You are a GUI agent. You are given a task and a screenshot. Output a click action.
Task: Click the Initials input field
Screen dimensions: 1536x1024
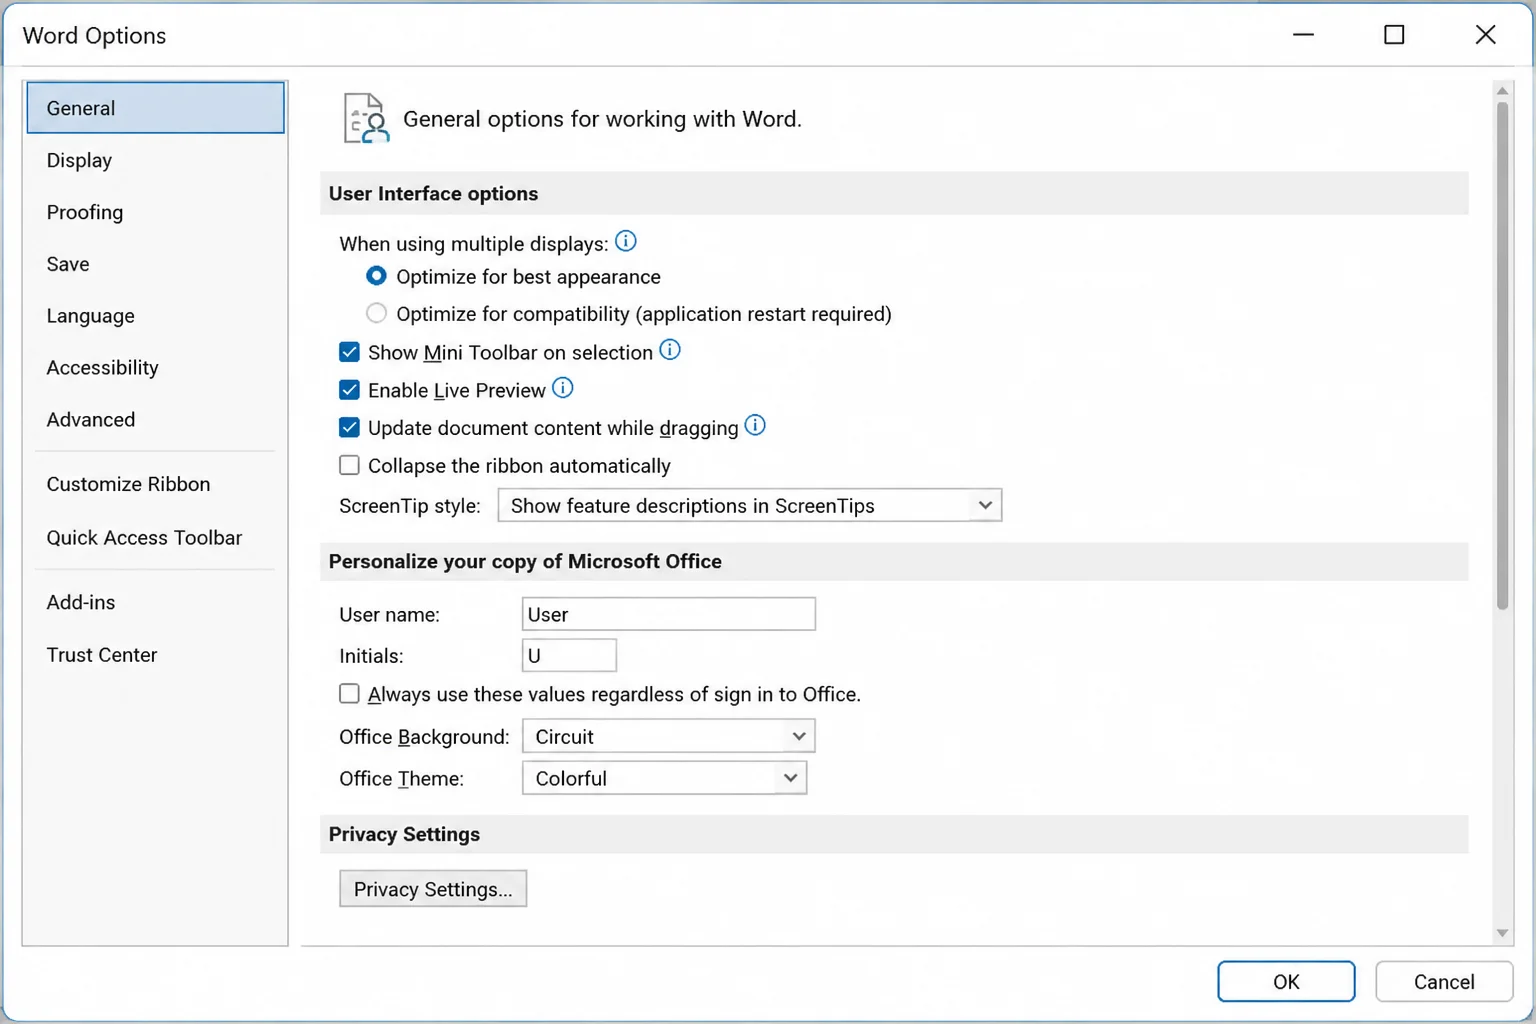(x=569, y=655)
